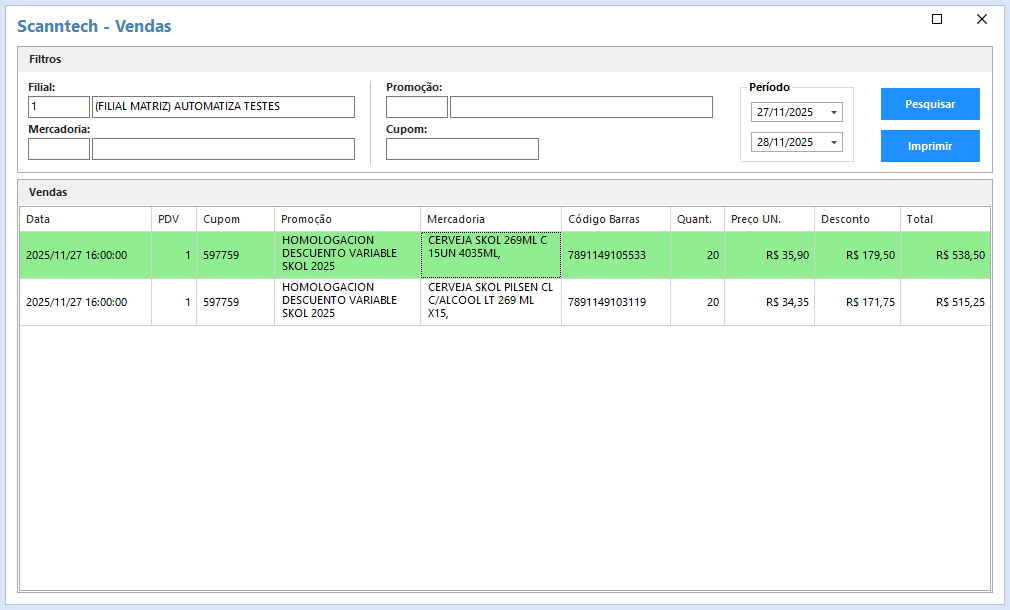Click the Desconto column header
1010x610 pixels.
click(x=857, y=219)
